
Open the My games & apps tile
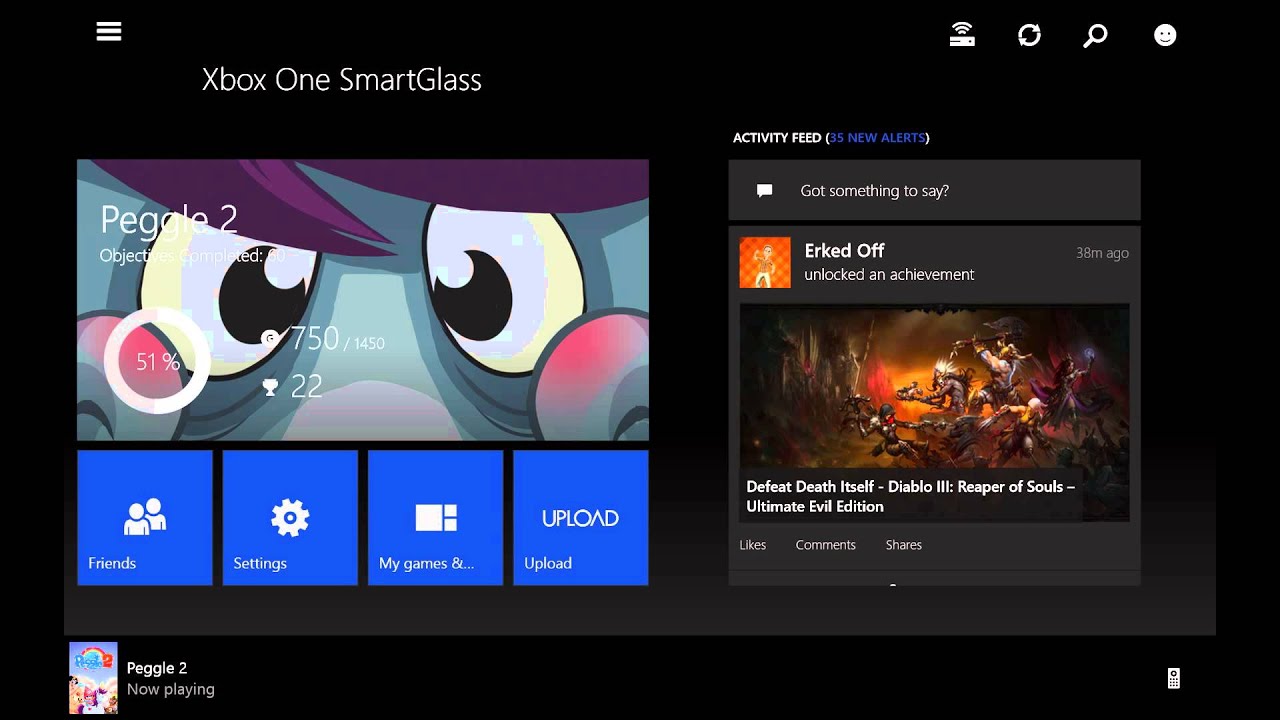pos(436,517)
